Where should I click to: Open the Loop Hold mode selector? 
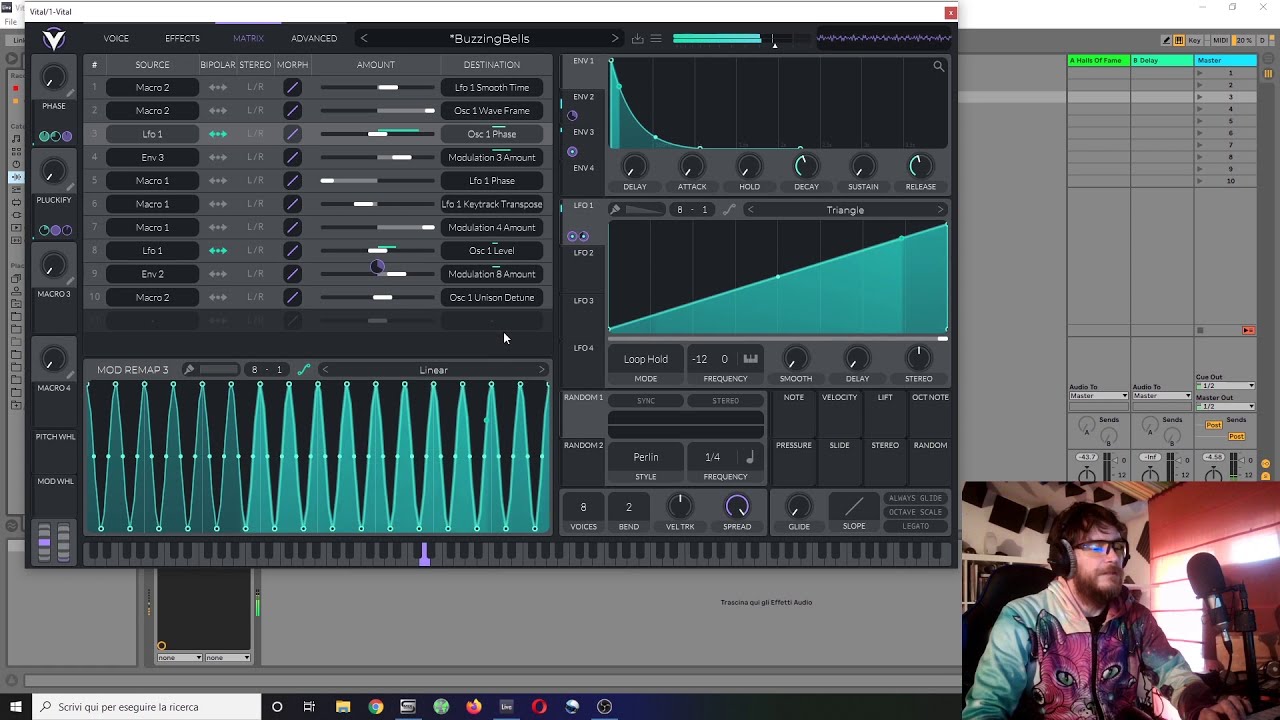646,359
